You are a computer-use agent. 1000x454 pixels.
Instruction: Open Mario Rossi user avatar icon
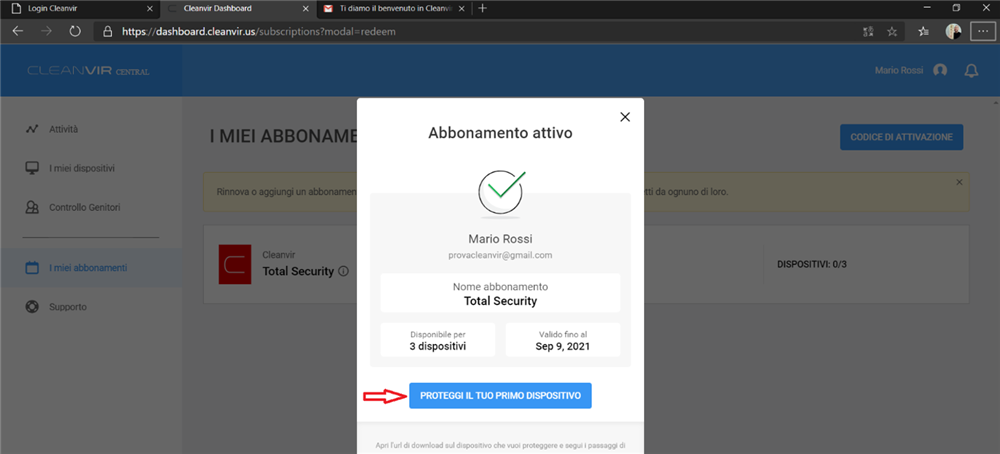pyautogui.click(x=940, y=71)
